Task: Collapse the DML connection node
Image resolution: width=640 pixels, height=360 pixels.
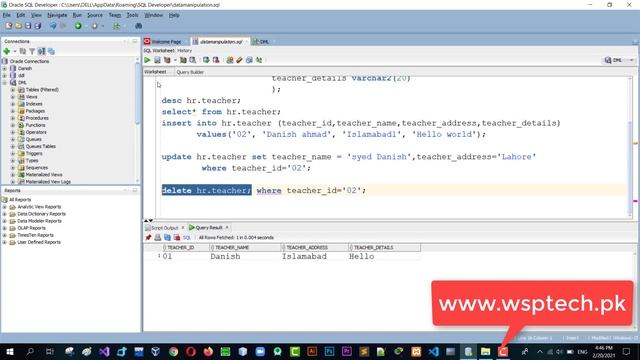Action: [x=5, y=82]
